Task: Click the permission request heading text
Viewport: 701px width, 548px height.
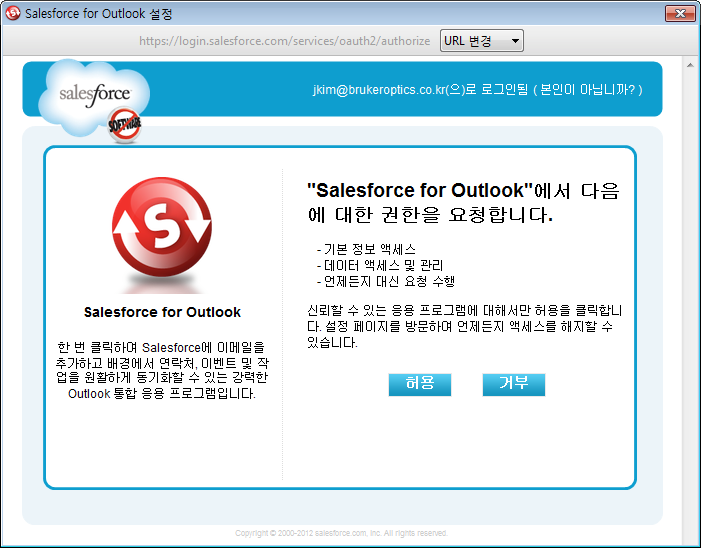Action: click(x=463, y=202)
